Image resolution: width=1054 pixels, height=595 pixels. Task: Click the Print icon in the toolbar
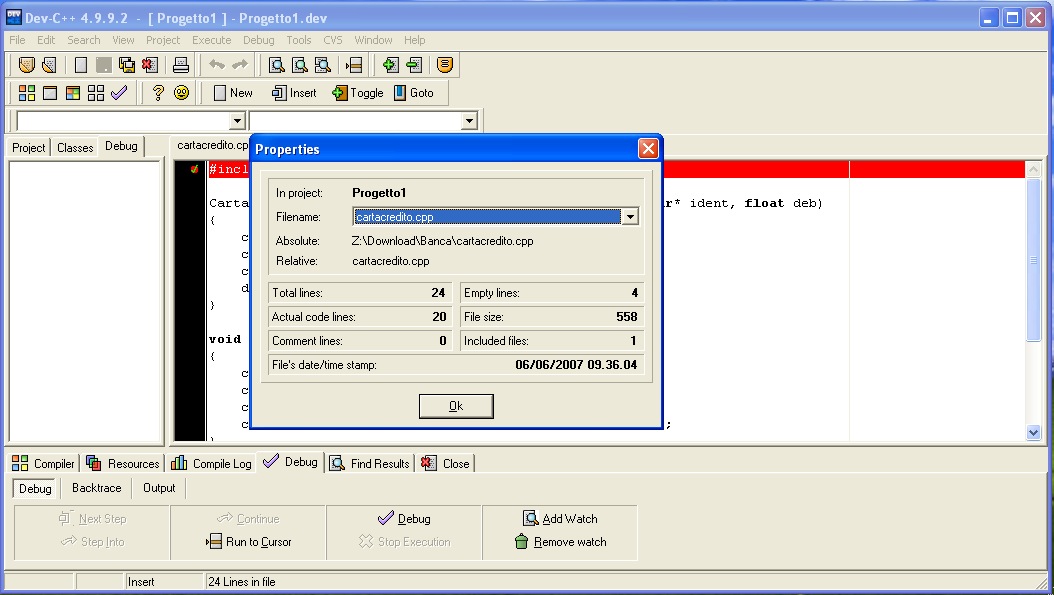(181, 65)
